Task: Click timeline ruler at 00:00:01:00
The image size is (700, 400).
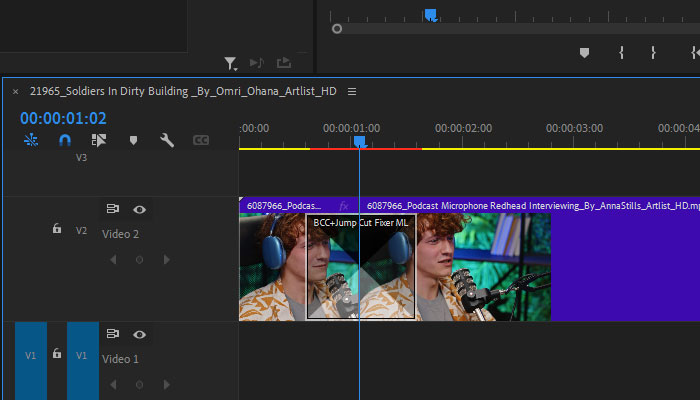Action: [x=351, y=129]
